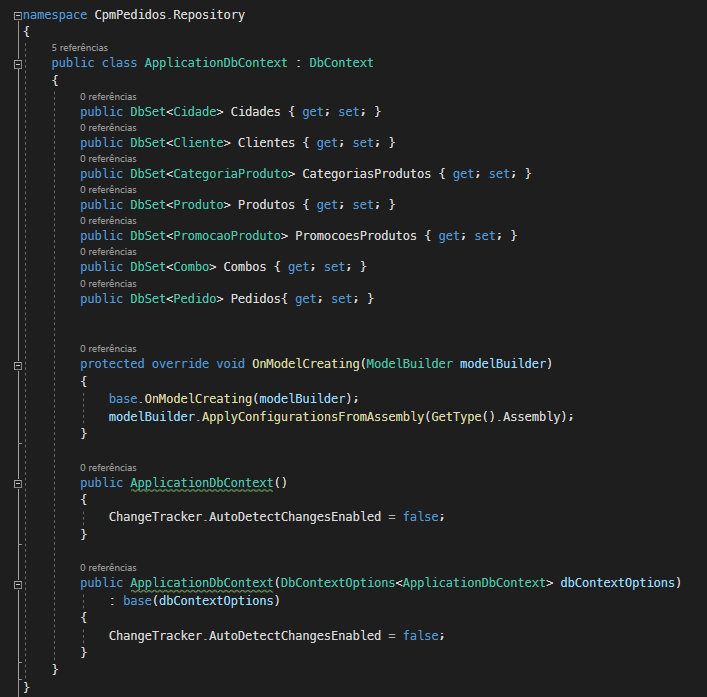The width and height of the screenshot is (707, 697).
Task: Open '0 referências' CodeLens above Clientes
Action: point(108,128)
